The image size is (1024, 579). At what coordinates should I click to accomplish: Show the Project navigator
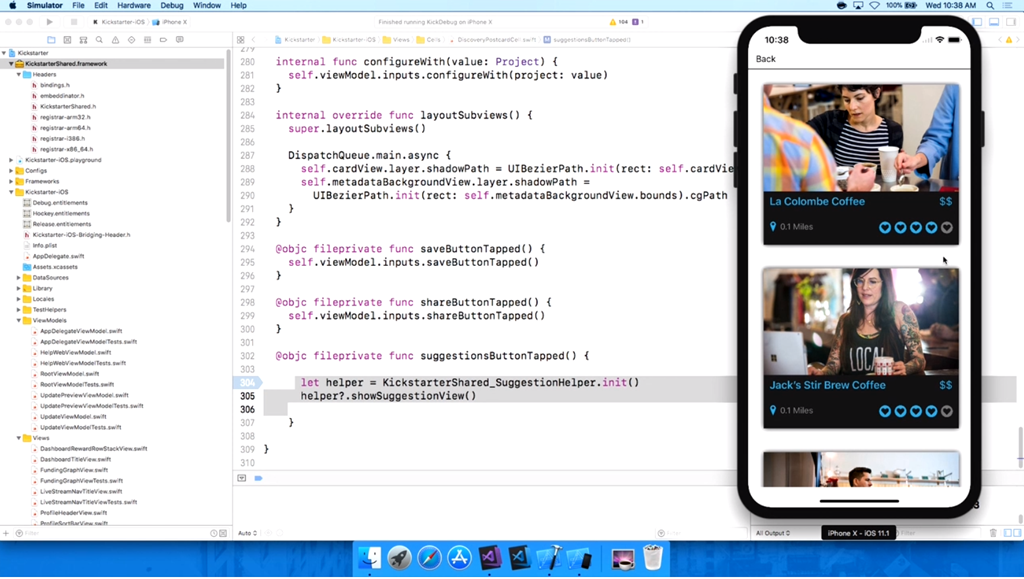pos(52,40)
